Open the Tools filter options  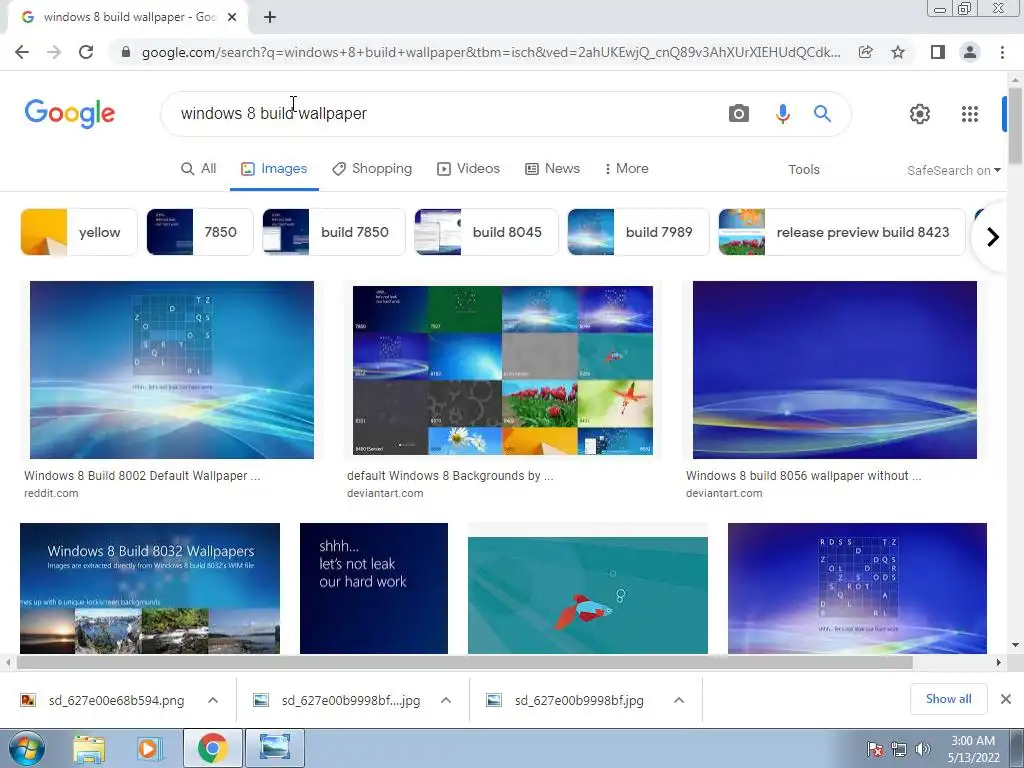tap(803, 170)
